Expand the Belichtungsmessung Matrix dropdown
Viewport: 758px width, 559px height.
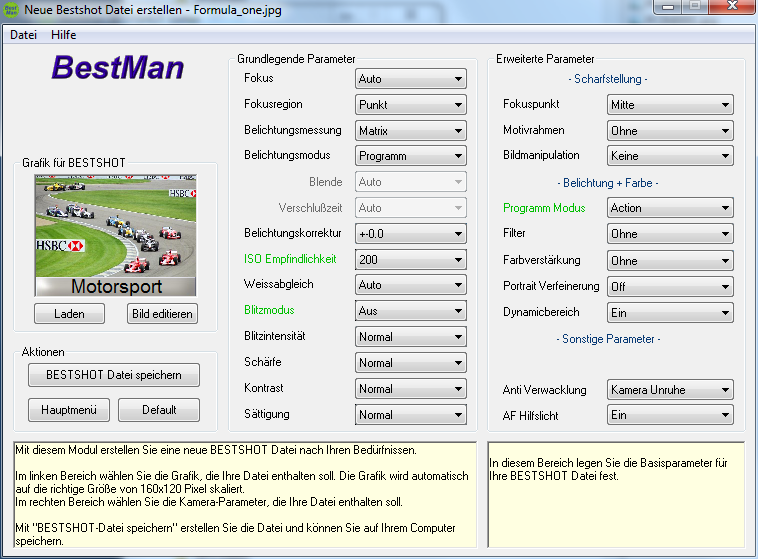coord(410,131)
